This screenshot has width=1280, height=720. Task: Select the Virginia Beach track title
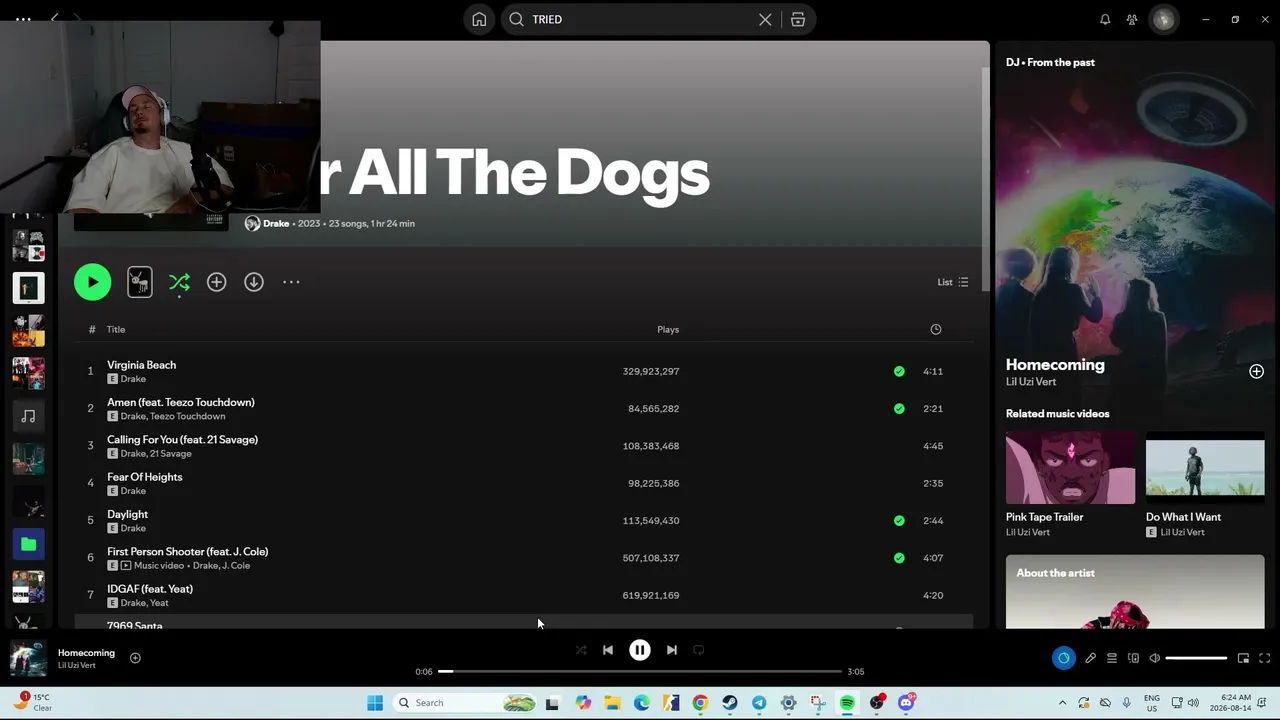[141, 365]
